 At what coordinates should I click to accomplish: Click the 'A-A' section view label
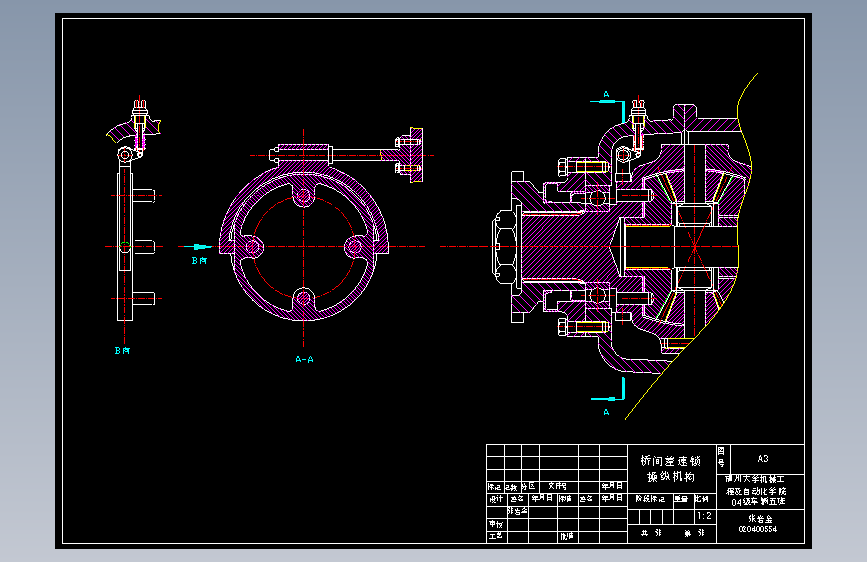pyautogui.click(x=304, y=359)
